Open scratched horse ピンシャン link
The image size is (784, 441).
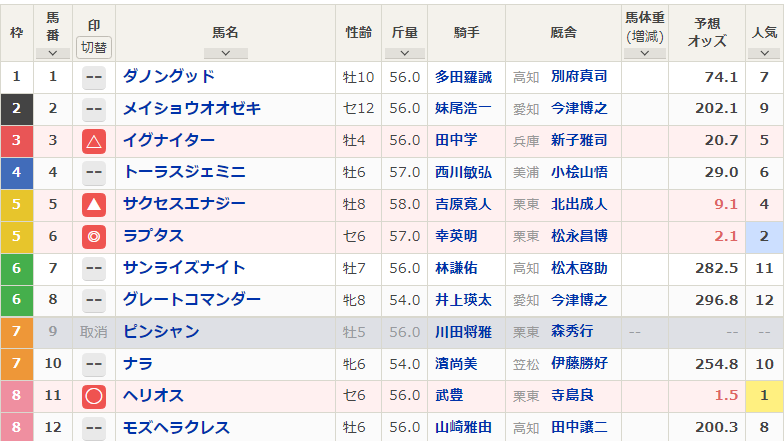click(x=161, y=332)
